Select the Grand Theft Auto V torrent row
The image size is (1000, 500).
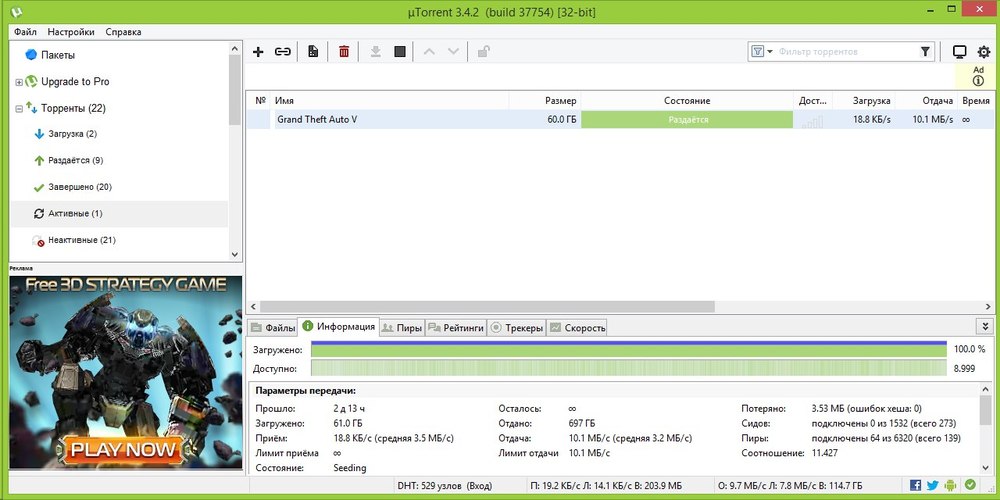619,119
